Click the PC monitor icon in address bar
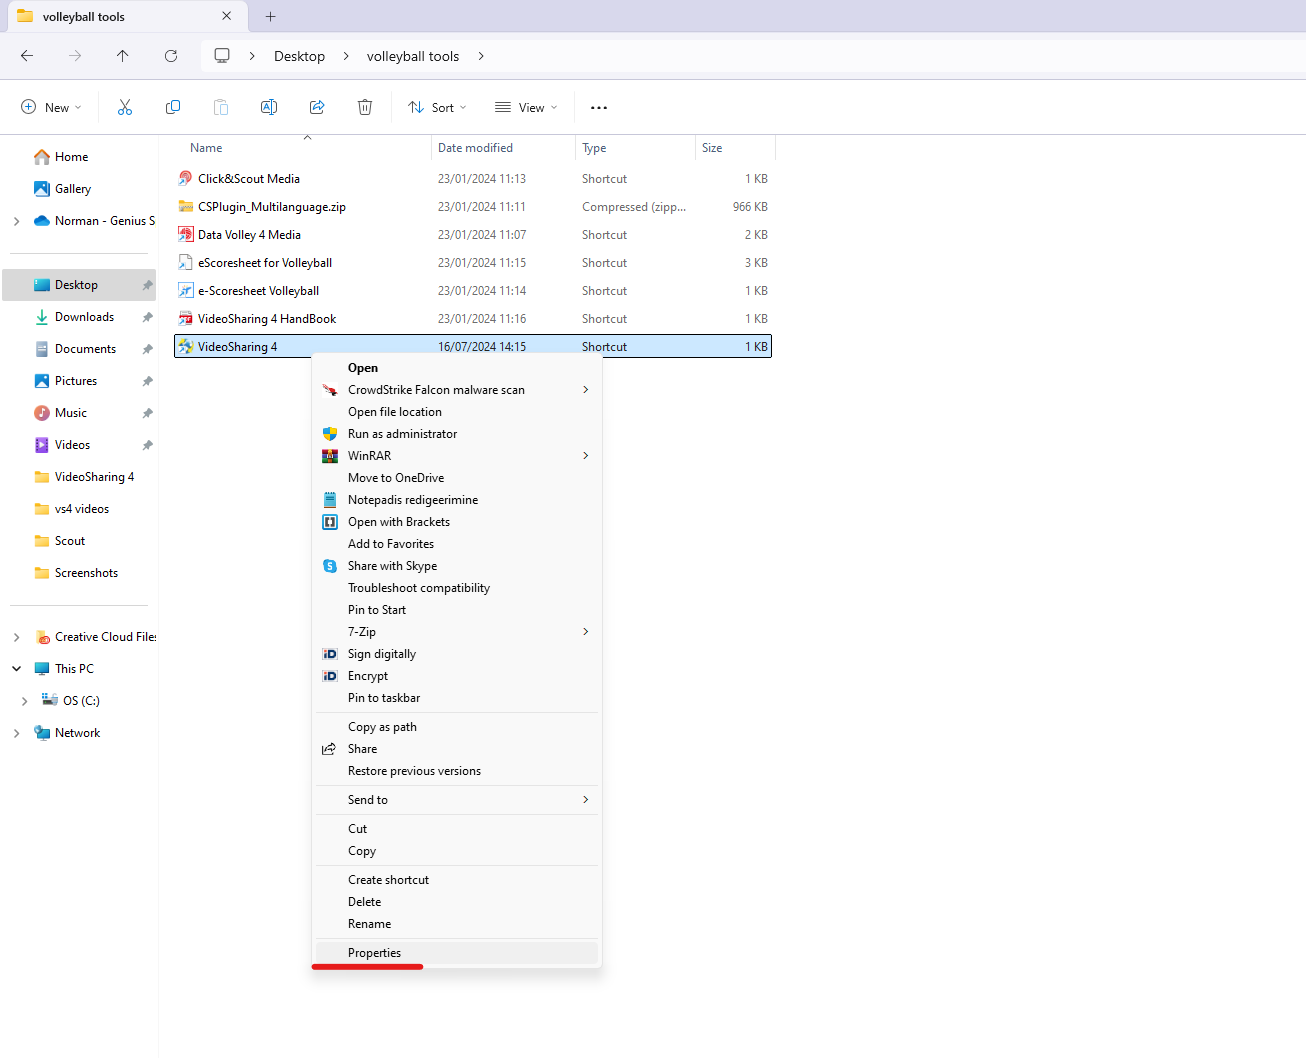This screenshot has height=1058, width=1306. [222, 56]
